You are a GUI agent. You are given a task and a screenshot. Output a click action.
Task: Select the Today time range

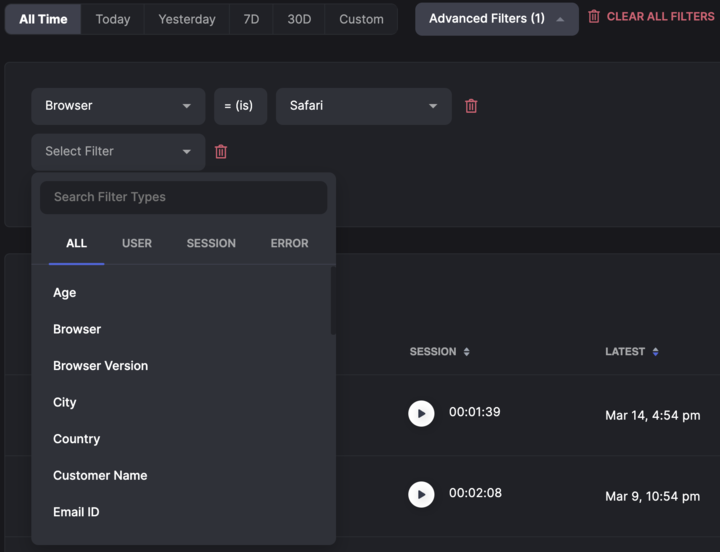[113, 19]
